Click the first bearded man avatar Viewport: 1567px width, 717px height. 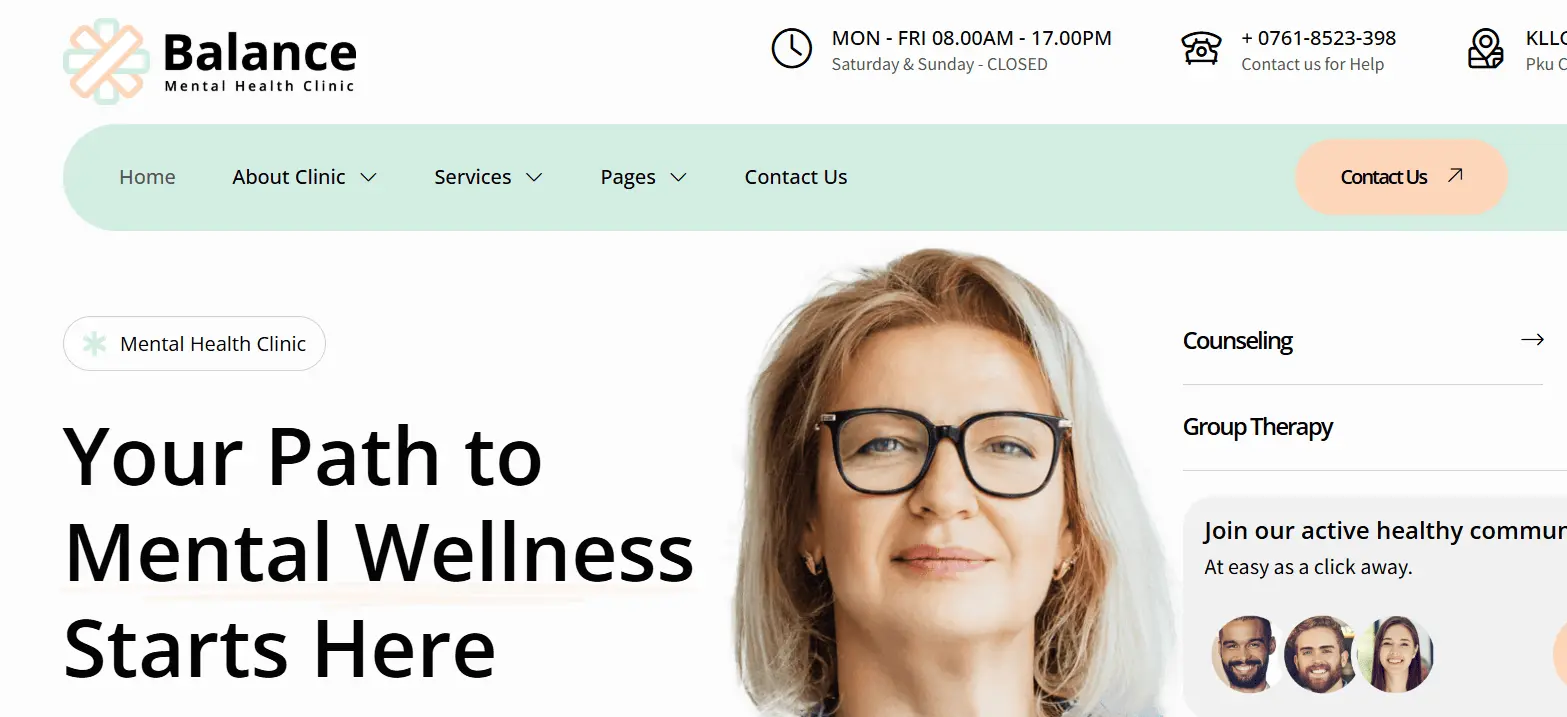pos(1248,654)
